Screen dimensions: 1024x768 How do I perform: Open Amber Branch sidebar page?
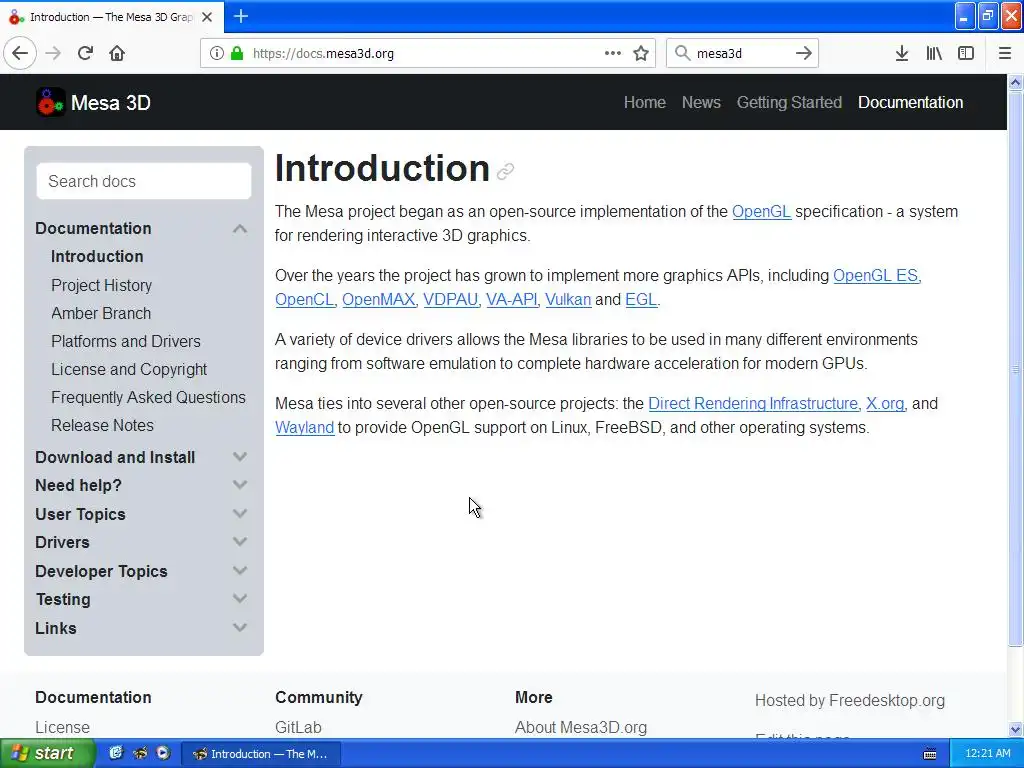click(x=101, y=313)
